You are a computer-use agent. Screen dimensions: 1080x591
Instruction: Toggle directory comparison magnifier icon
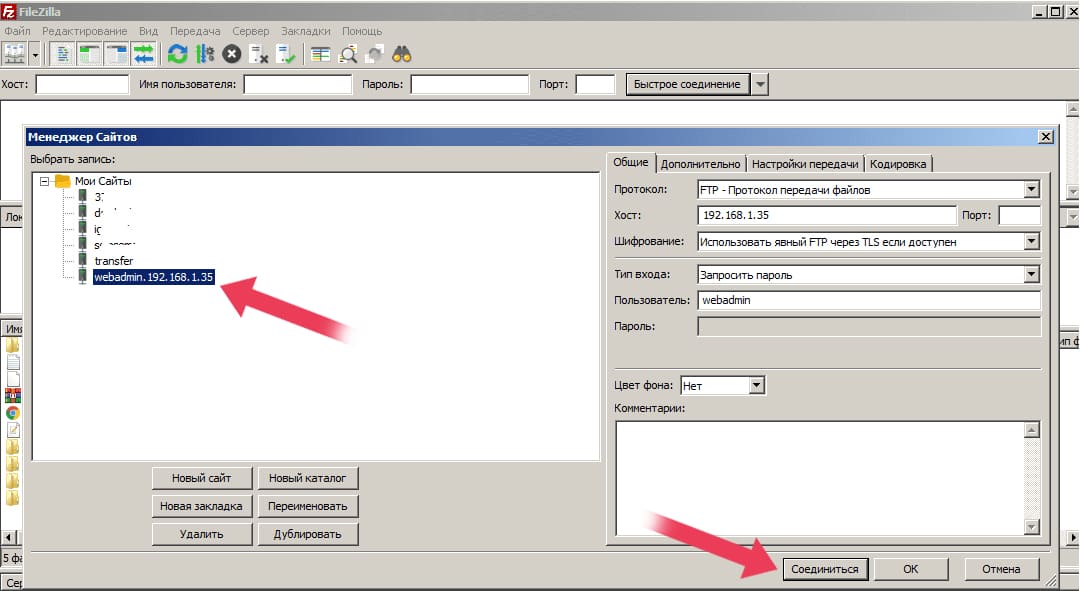(x=348, y=54)
